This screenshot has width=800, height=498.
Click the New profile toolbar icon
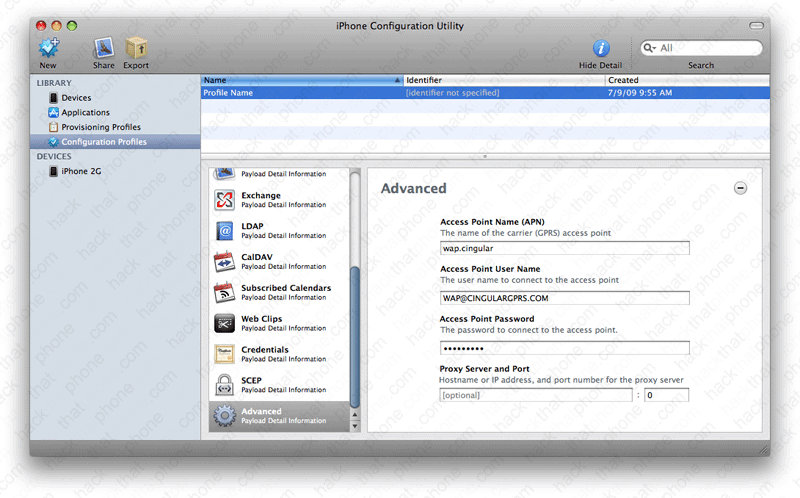(48, 47)
